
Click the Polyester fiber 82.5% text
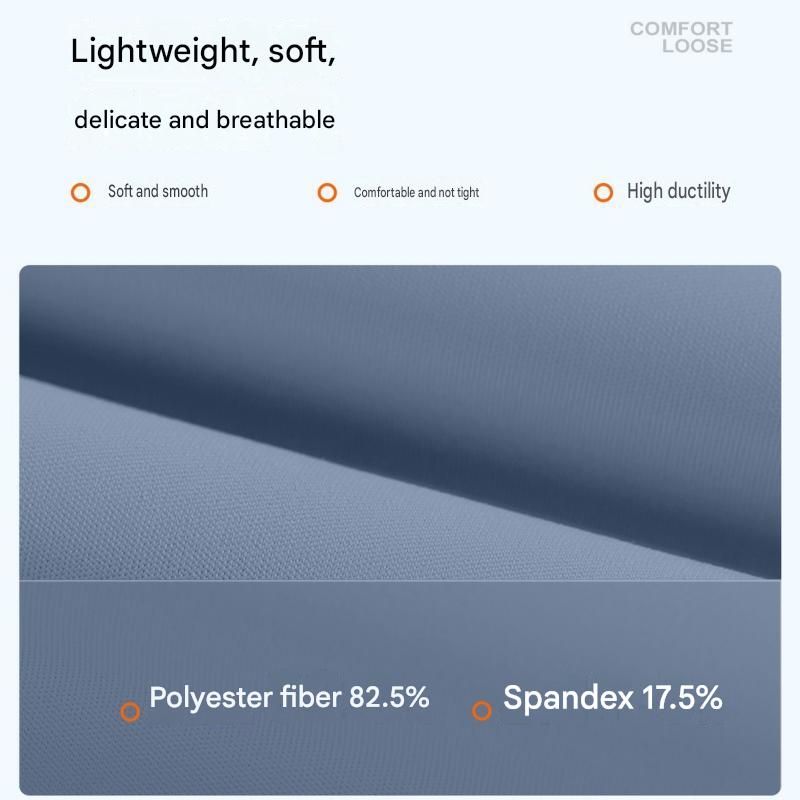(x=289, y=698)
